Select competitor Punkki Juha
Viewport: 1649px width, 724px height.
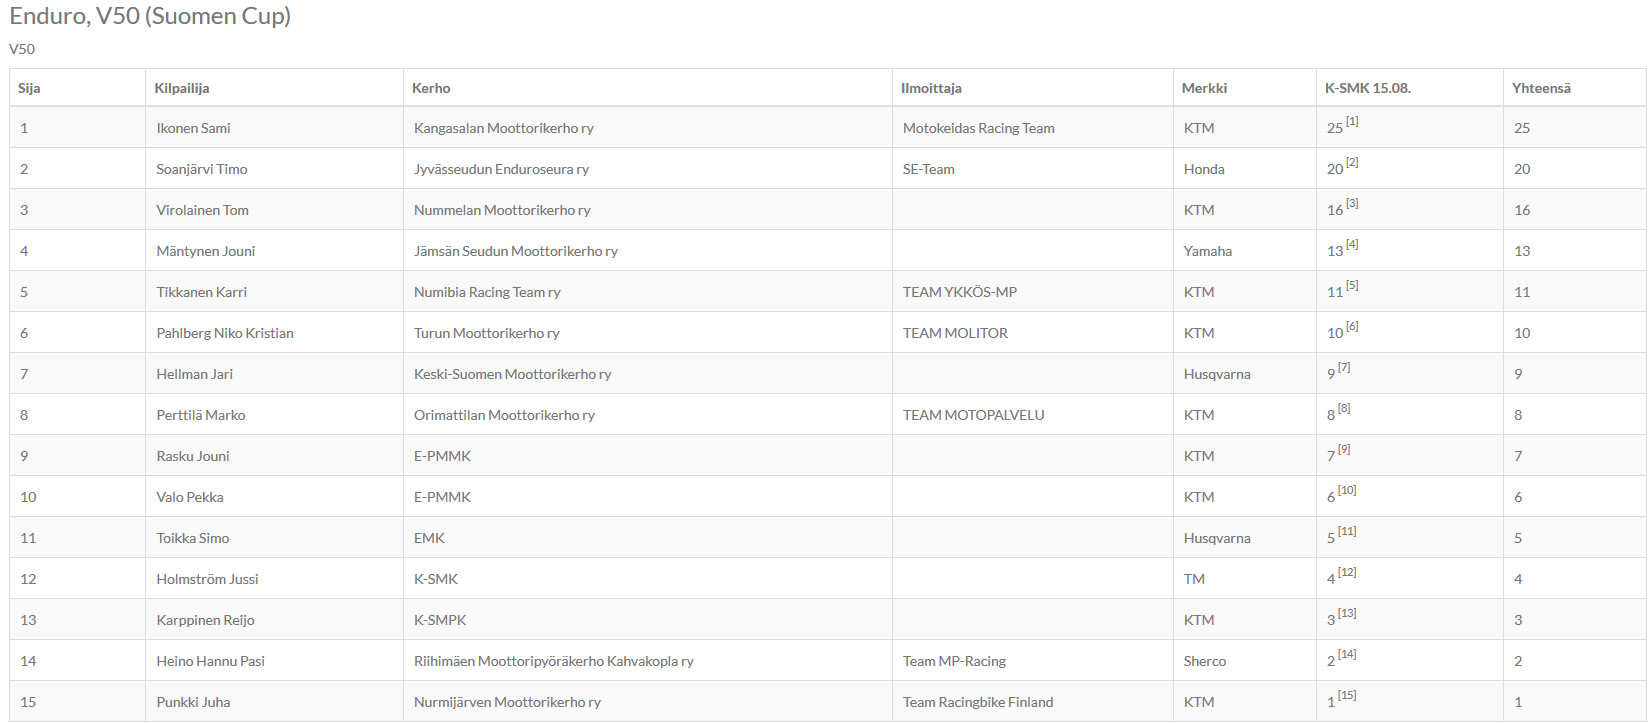(x=193, y=702)
